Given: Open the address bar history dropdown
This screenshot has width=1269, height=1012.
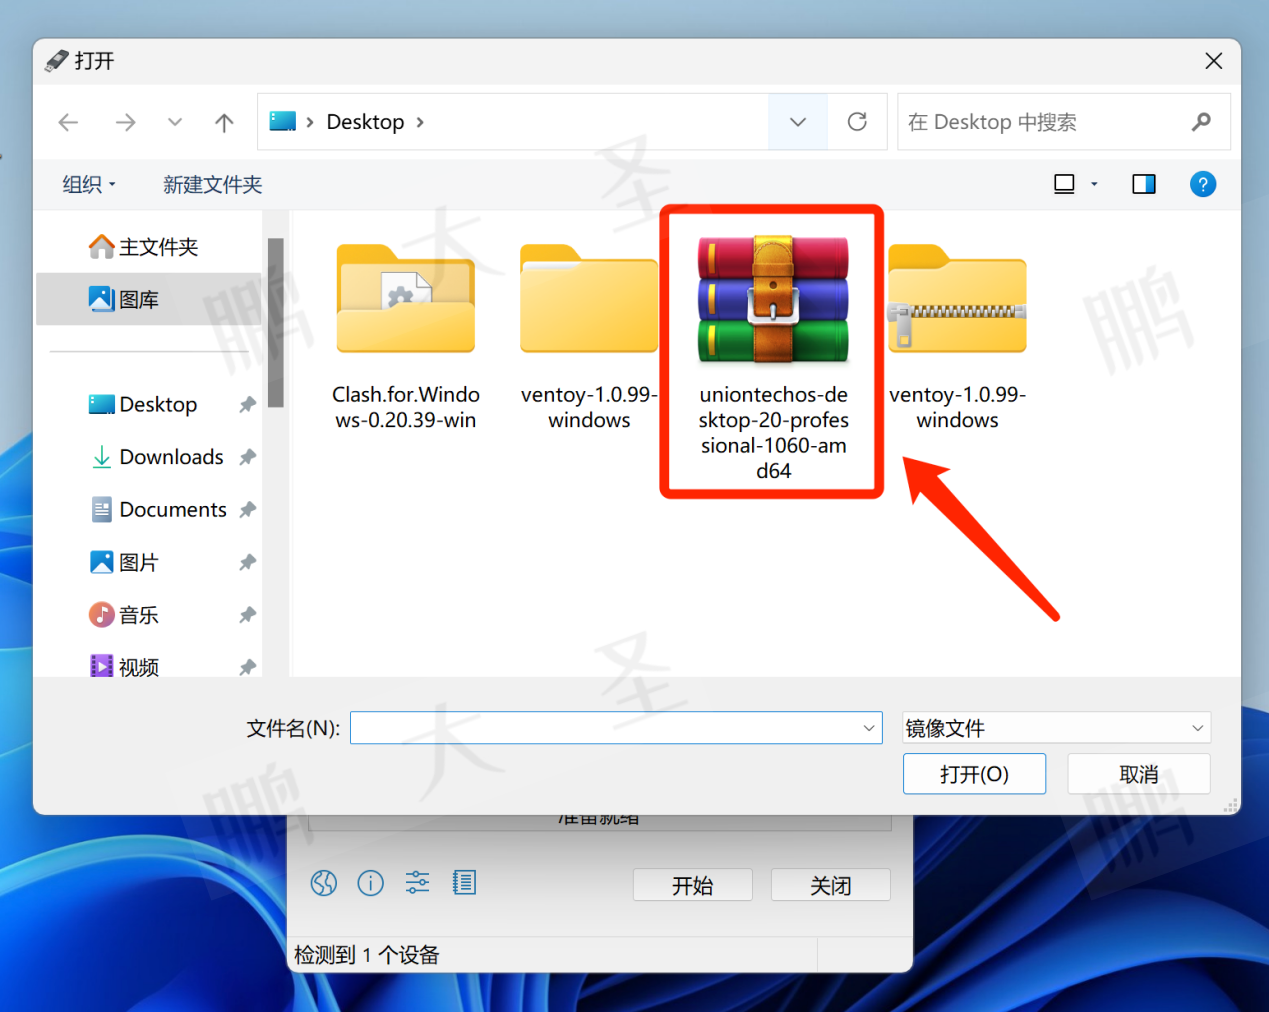Looking at the screenshot, I should [798, 122].
